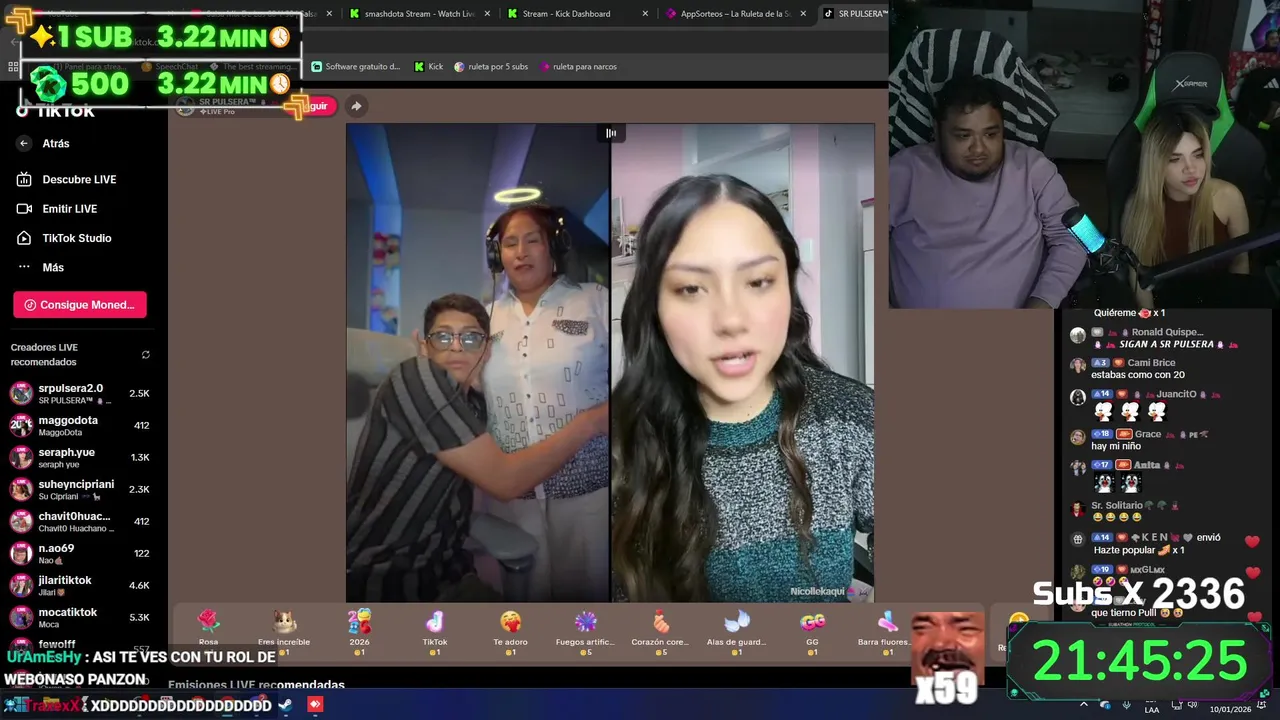Click the taskbar date showing 10/01/2026
The width and height of the screenshot is (1280, 720).
(1230, 709)
